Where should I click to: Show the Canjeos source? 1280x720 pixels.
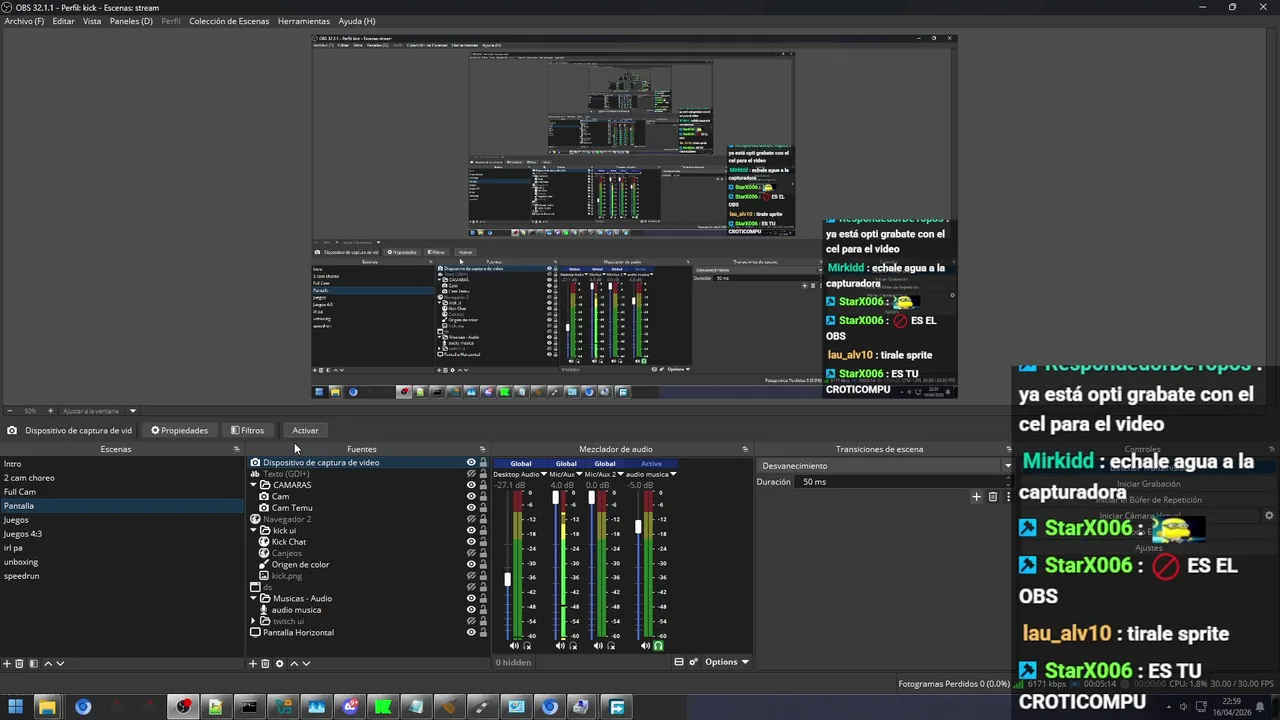(x=471, y=553)
